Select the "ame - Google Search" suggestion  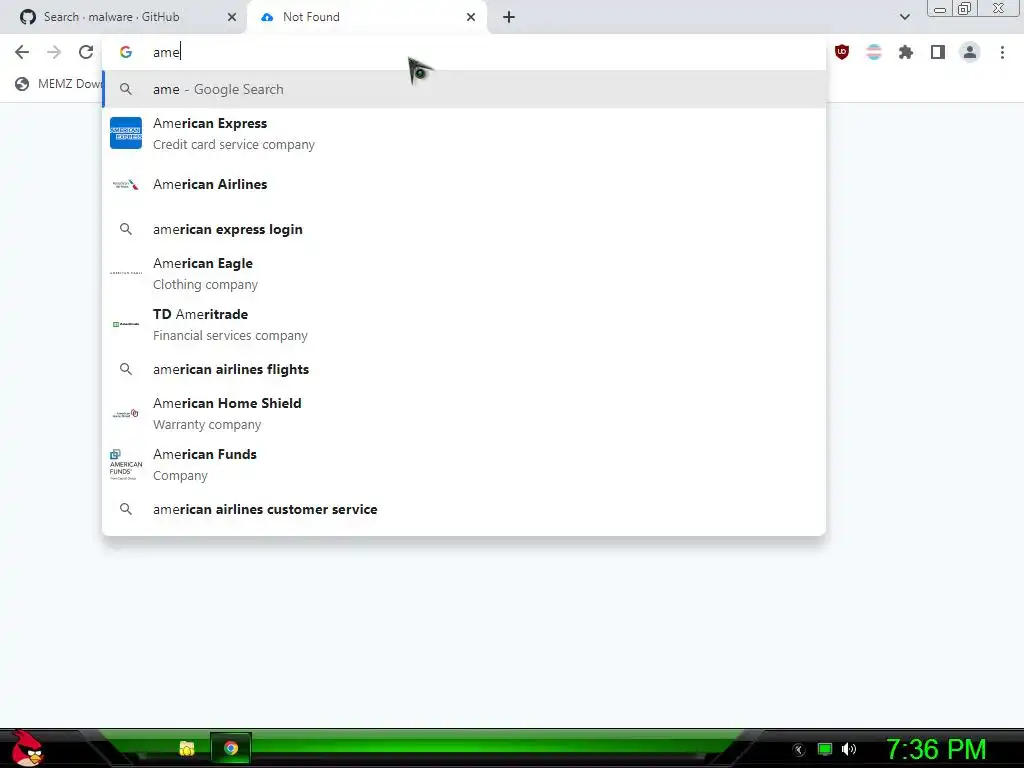click(464, 89)
